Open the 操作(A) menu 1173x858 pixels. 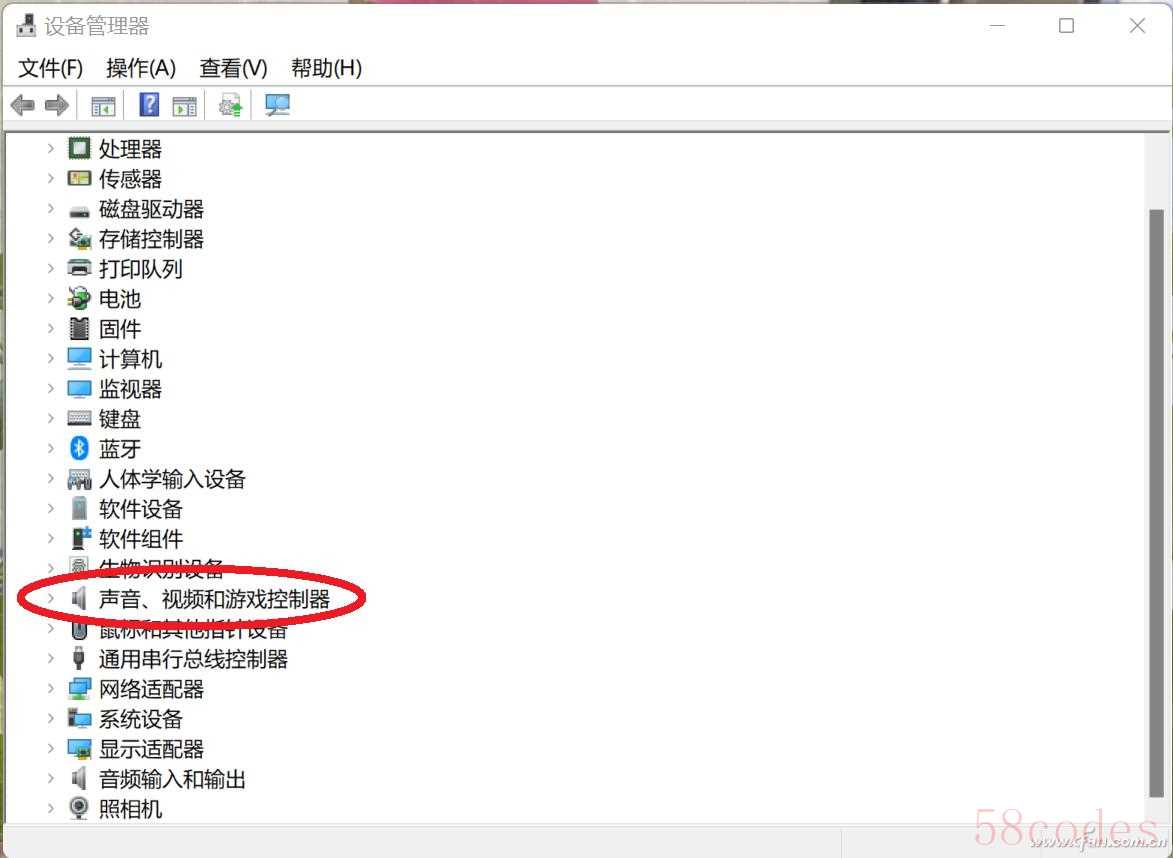click(x=141, y=68)
